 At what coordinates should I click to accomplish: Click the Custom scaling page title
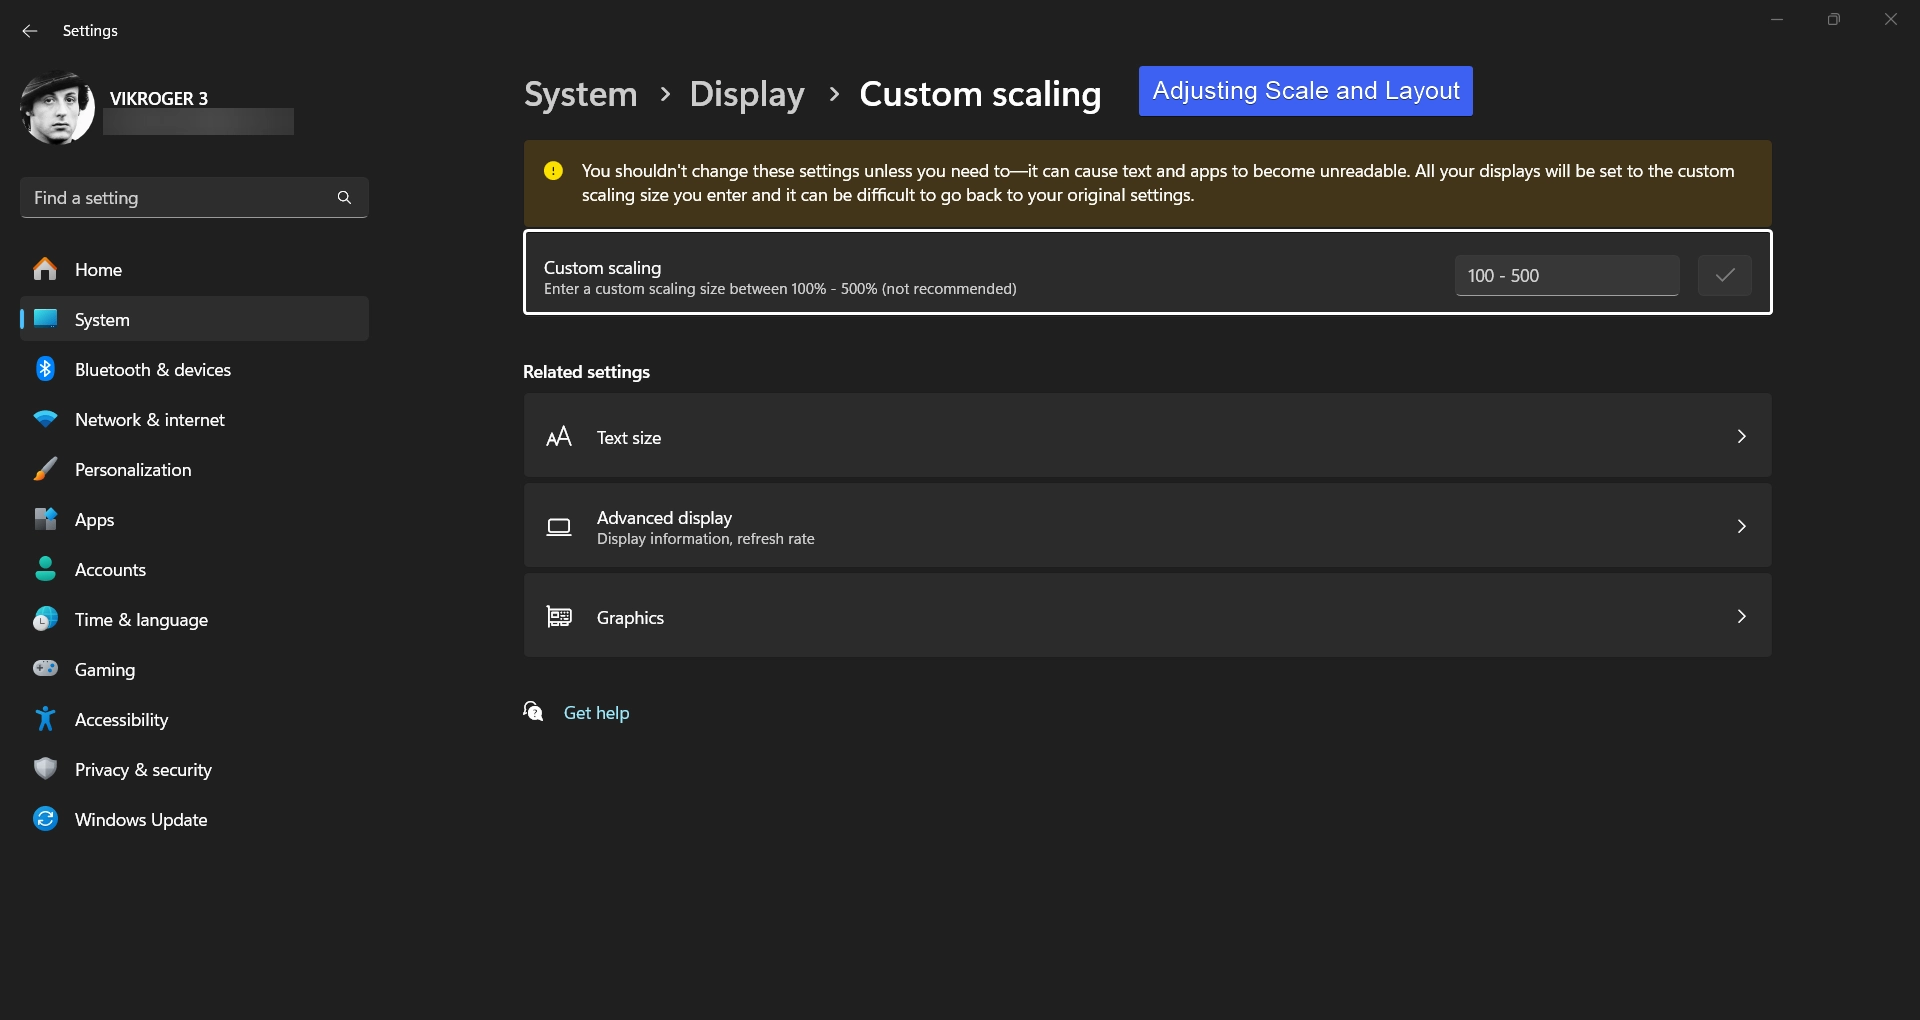click(x=980, y=94)
